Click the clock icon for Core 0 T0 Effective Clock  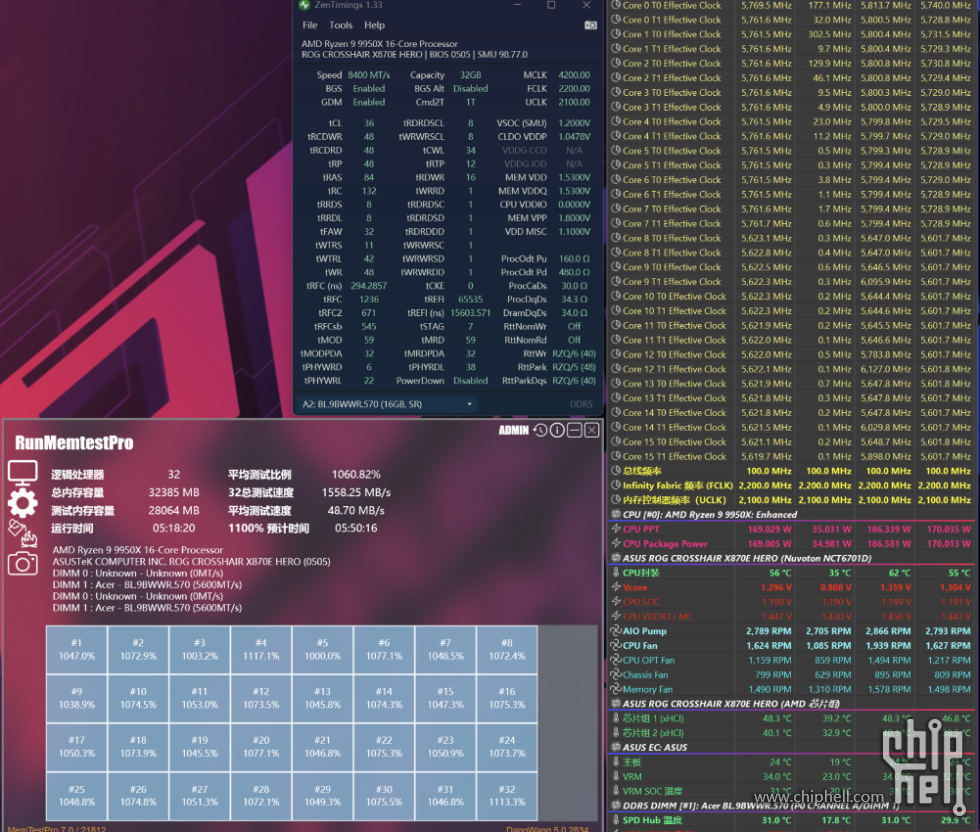616,5
